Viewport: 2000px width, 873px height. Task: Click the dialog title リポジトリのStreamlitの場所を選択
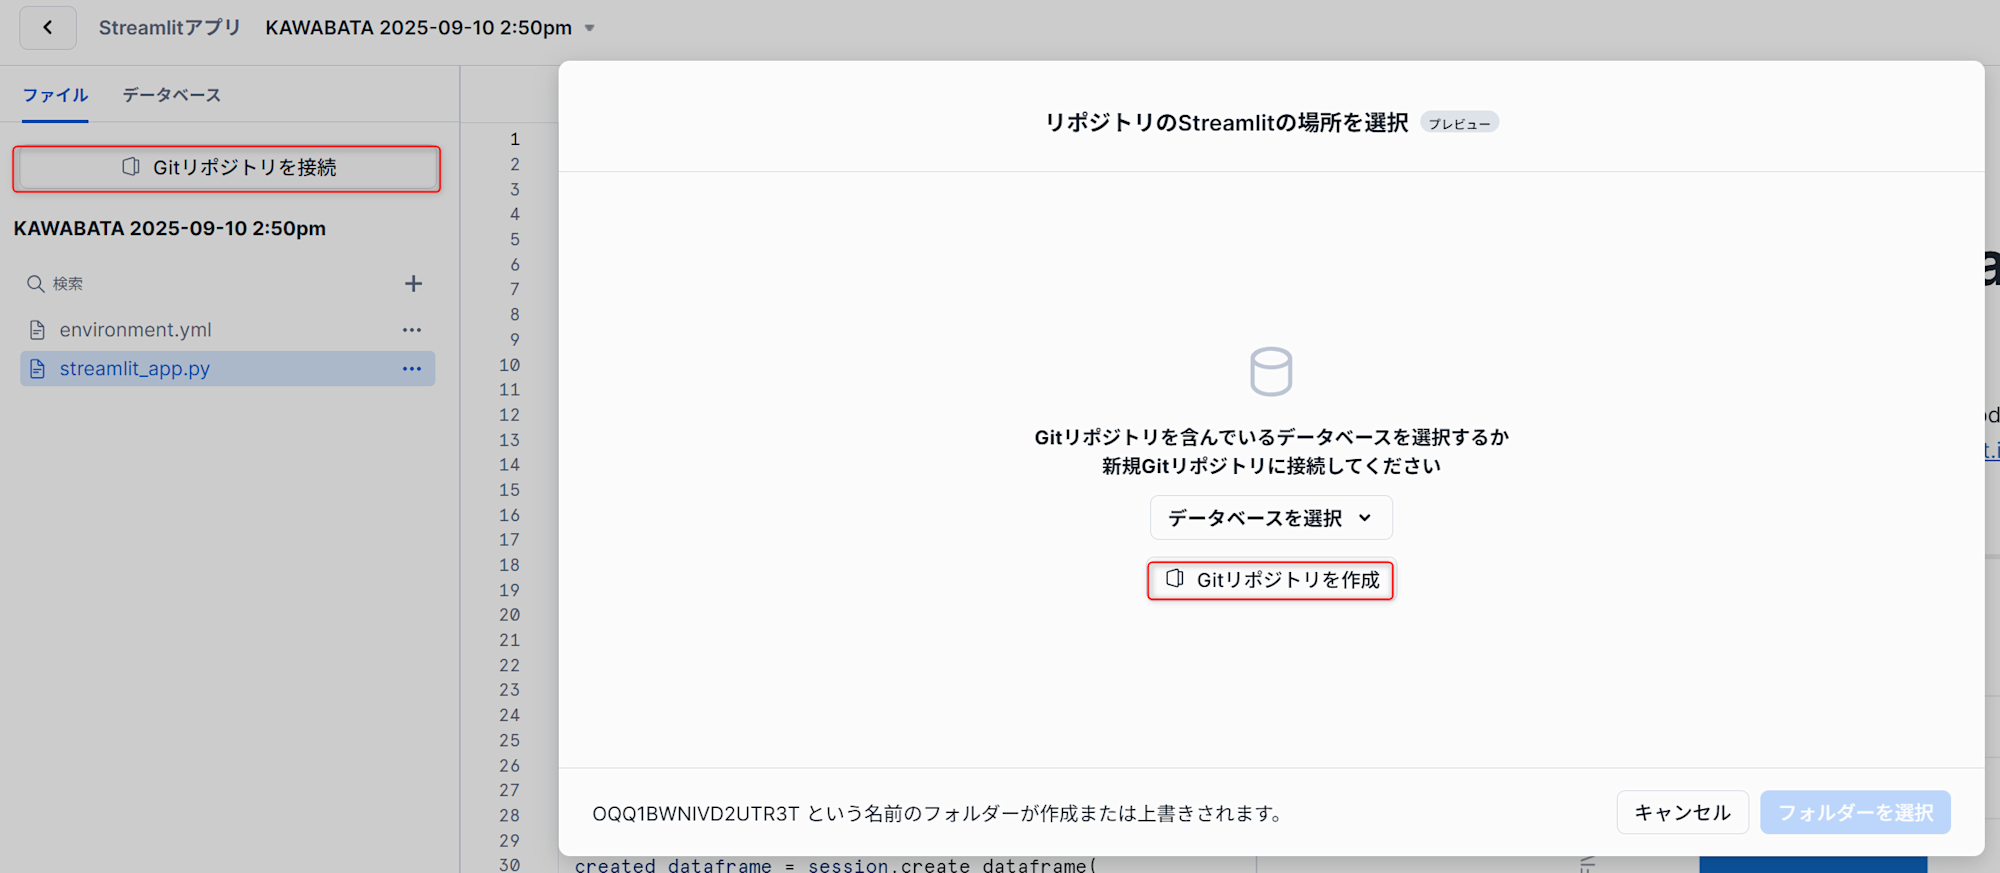pyautogui.click(x=1227, y=123)
